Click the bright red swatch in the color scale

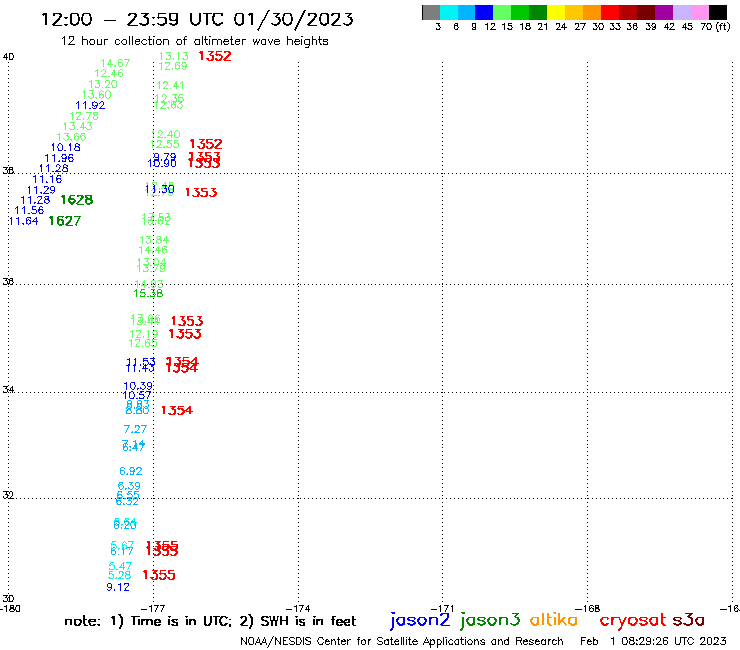point(610,12)
